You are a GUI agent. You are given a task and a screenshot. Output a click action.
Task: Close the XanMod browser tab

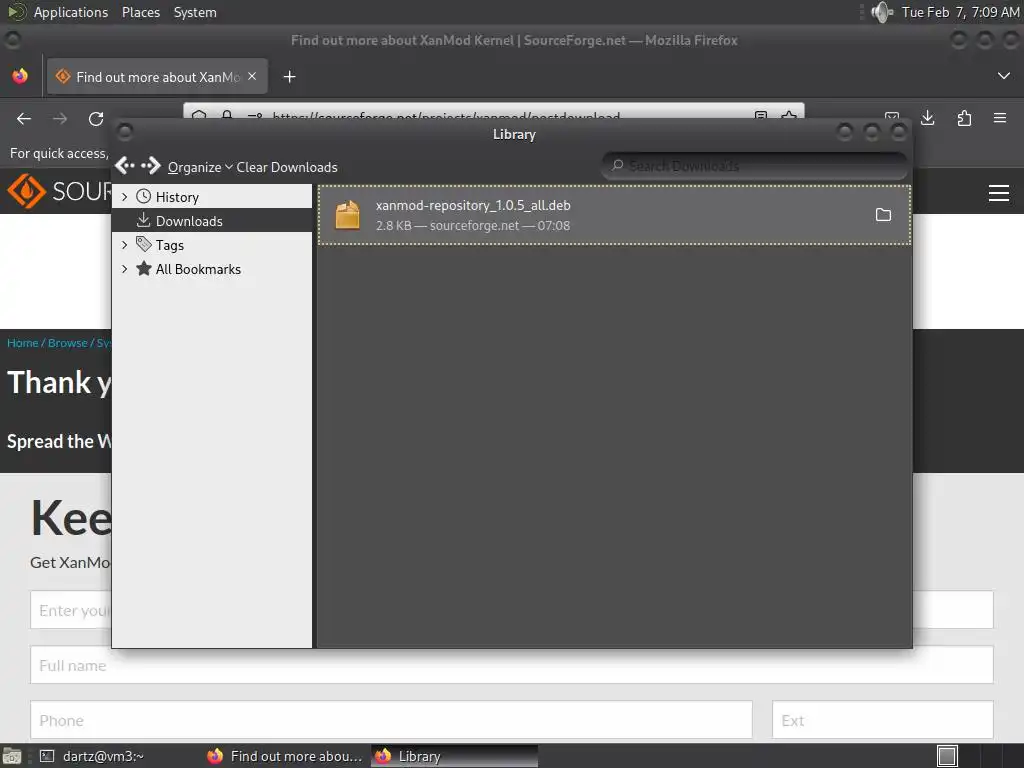(x=252, y=76)
